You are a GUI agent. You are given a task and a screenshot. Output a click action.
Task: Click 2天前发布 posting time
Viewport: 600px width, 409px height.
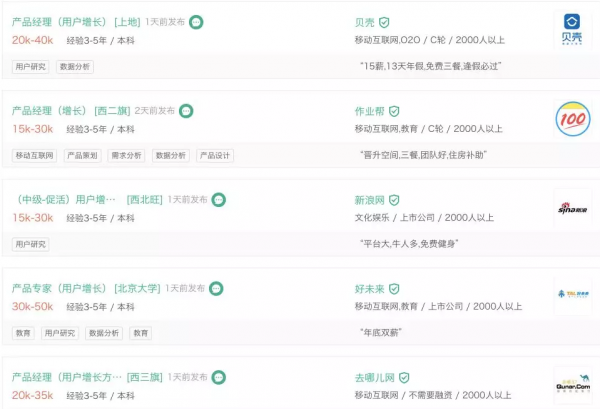(155, 111)
